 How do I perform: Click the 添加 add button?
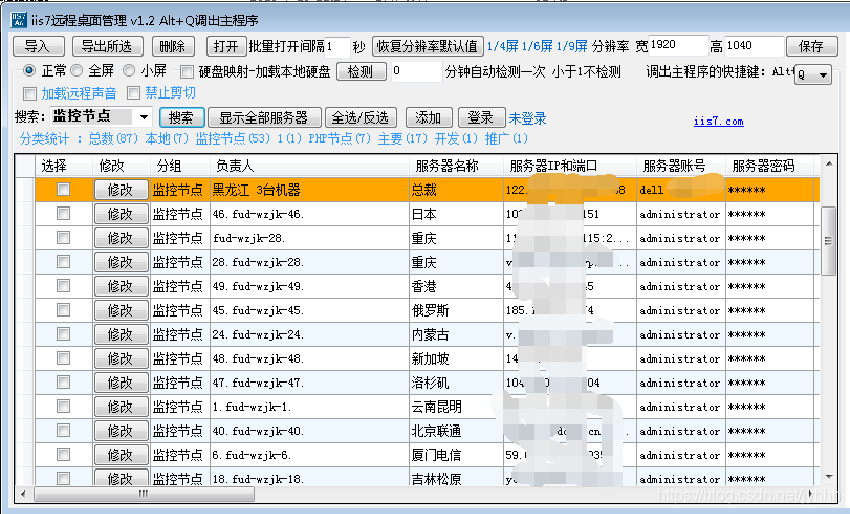coord(428,118)
